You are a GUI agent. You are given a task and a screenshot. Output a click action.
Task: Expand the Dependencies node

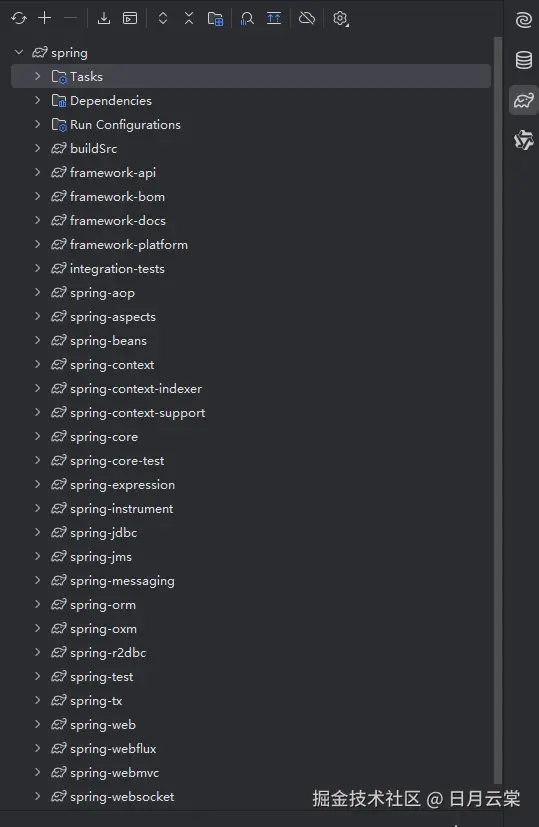tap(37, 100)
